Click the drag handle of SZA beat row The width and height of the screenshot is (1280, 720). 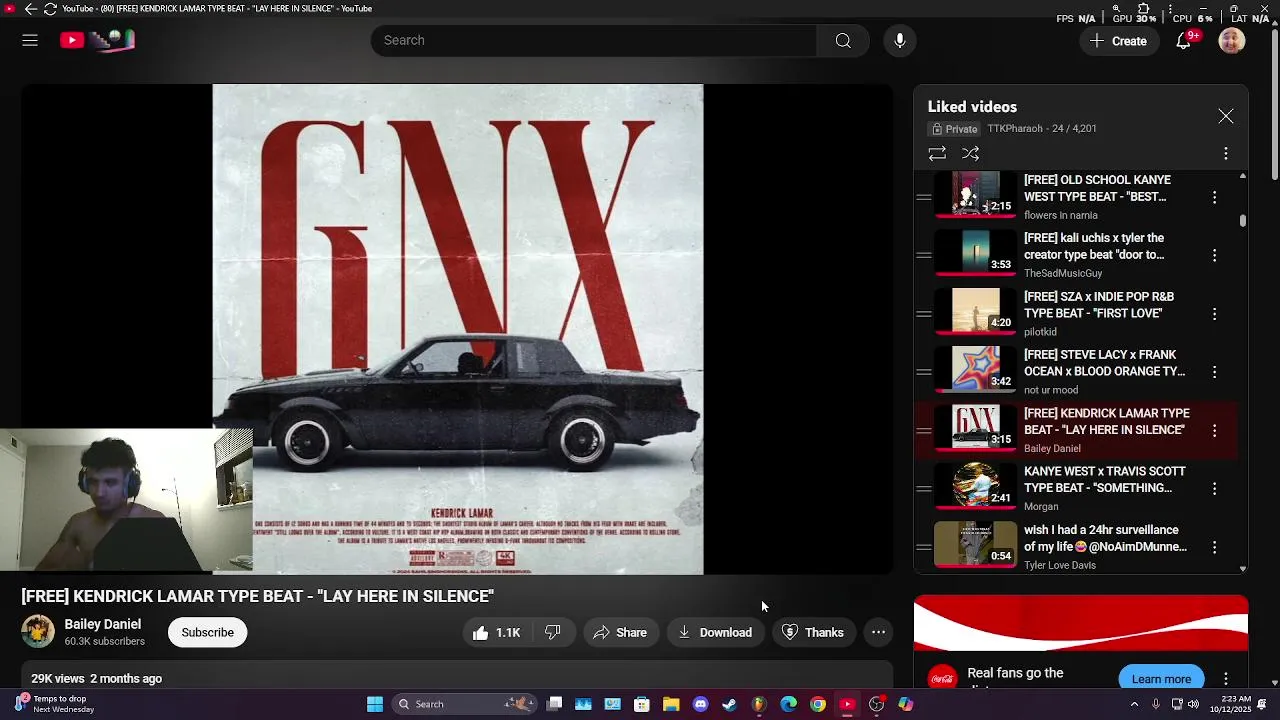pos(924,314)
